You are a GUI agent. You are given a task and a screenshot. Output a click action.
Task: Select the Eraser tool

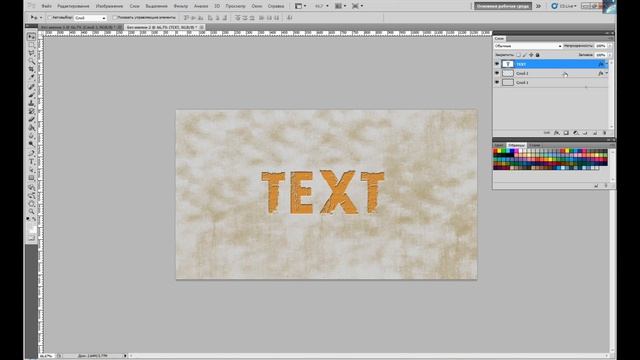tap(31, 120)
